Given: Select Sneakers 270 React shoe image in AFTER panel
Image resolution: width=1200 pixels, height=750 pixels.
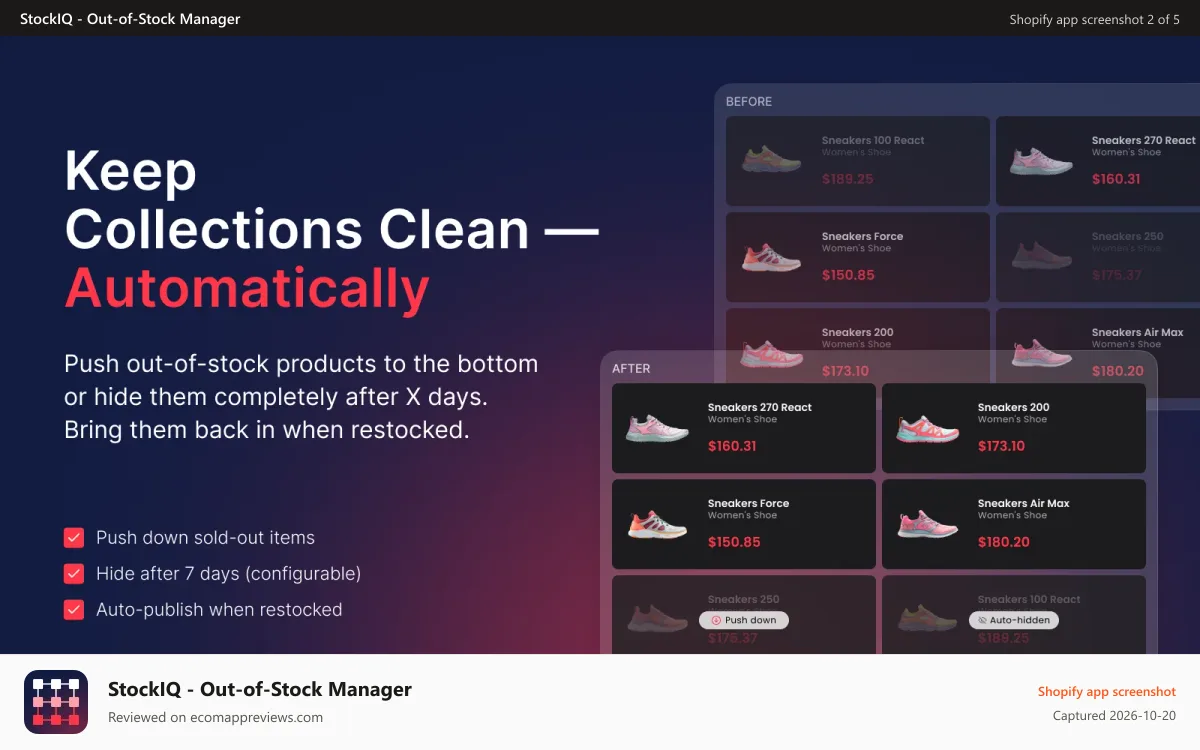Looking at the screenshot, I should click(x=657, y=428).
